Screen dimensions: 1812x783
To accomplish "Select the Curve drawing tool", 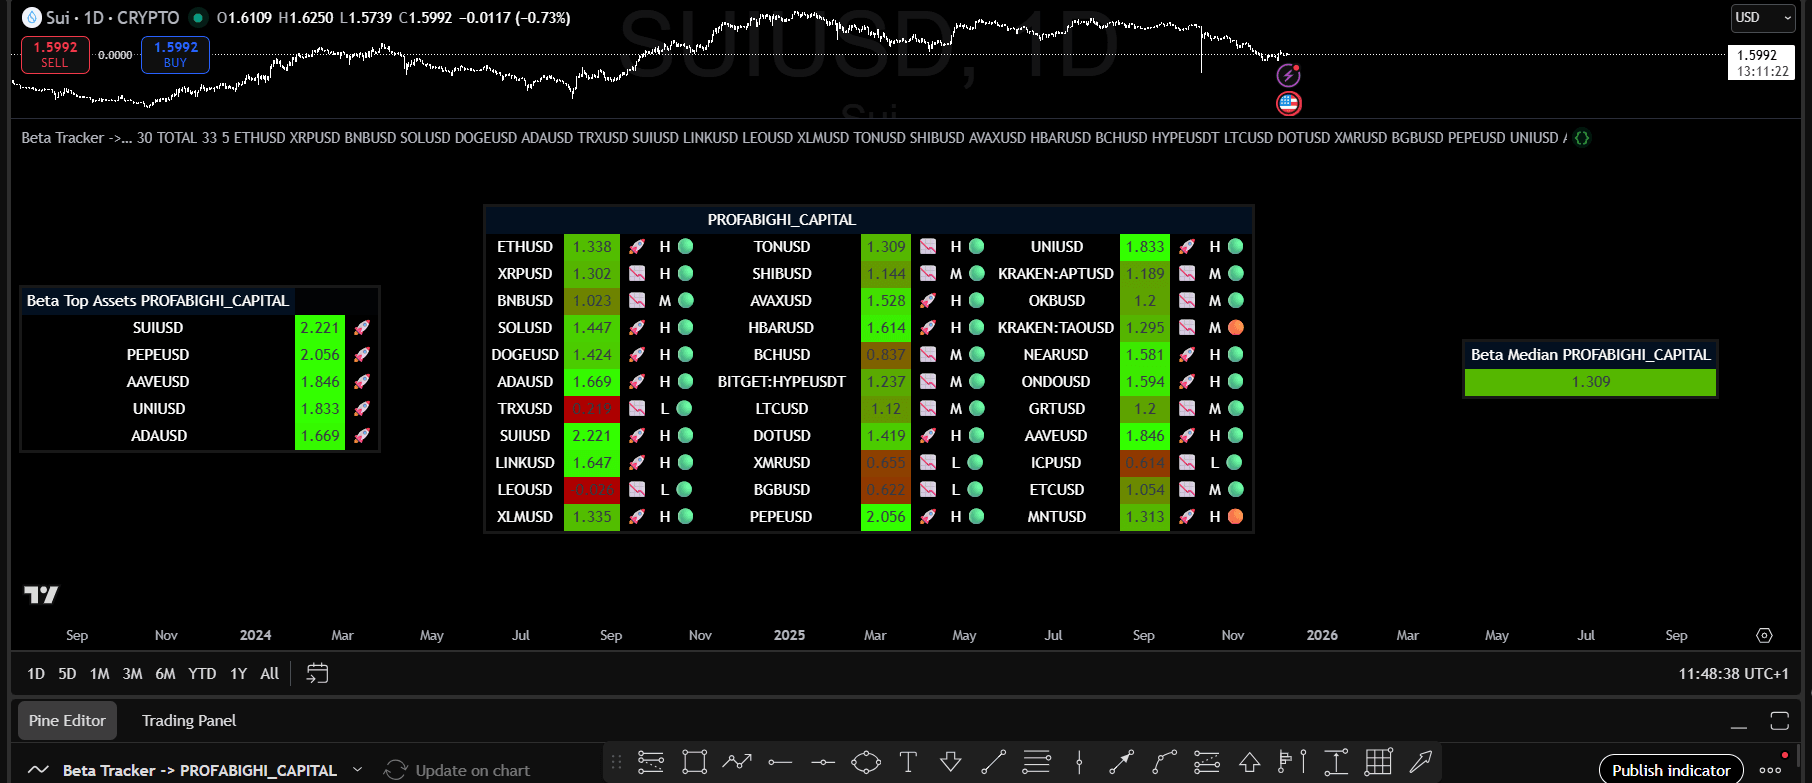I will (1164, 762).
